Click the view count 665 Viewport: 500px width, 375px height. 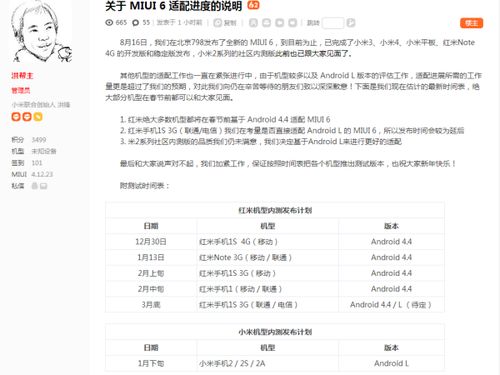121,23
